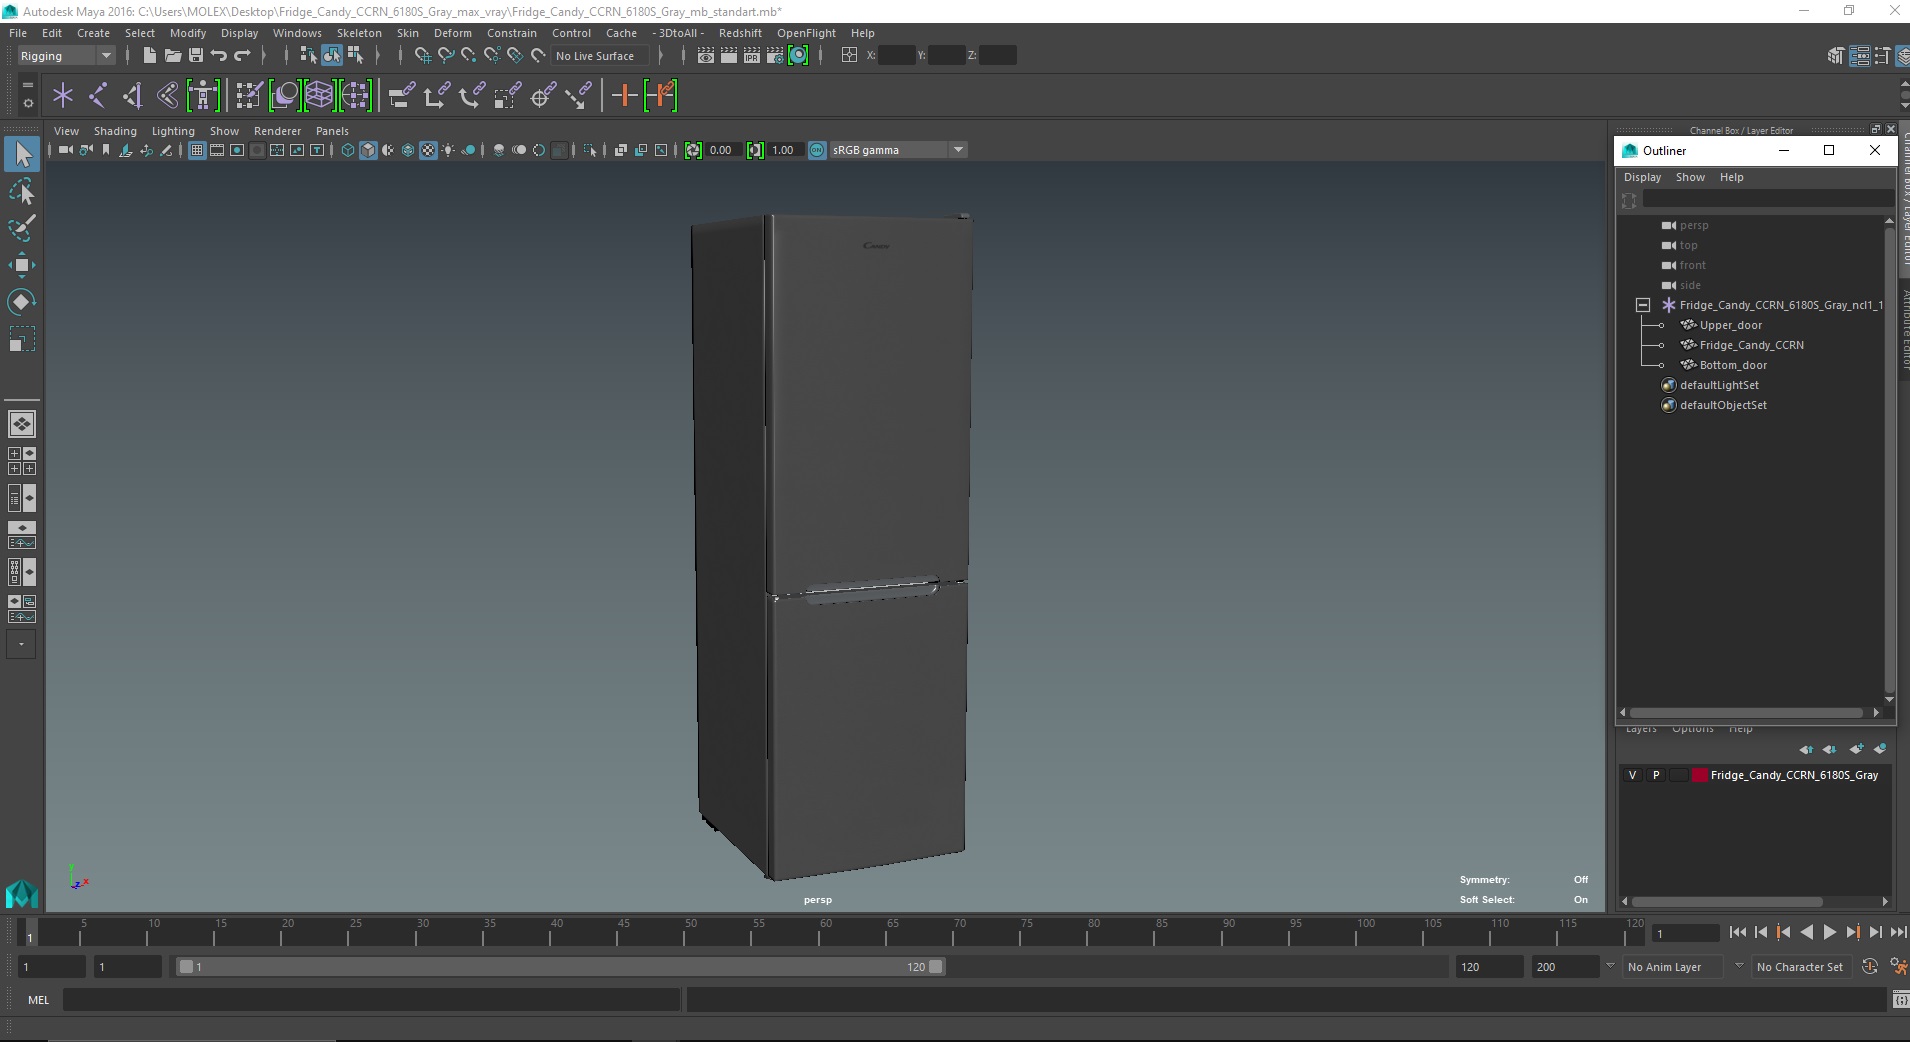Switch to single perspective pane layout

point(21,424)
